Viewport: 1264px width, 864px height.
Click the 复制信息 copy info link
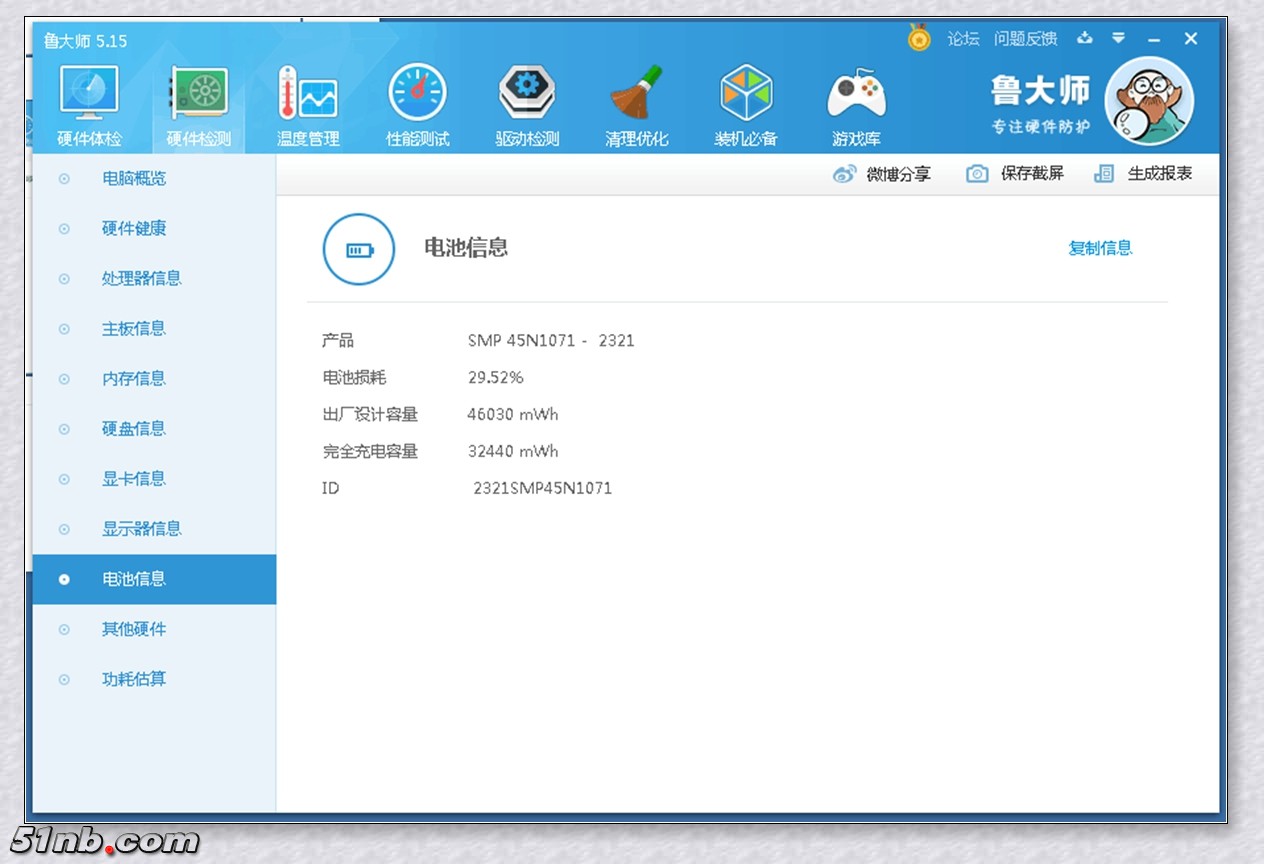1100,248
